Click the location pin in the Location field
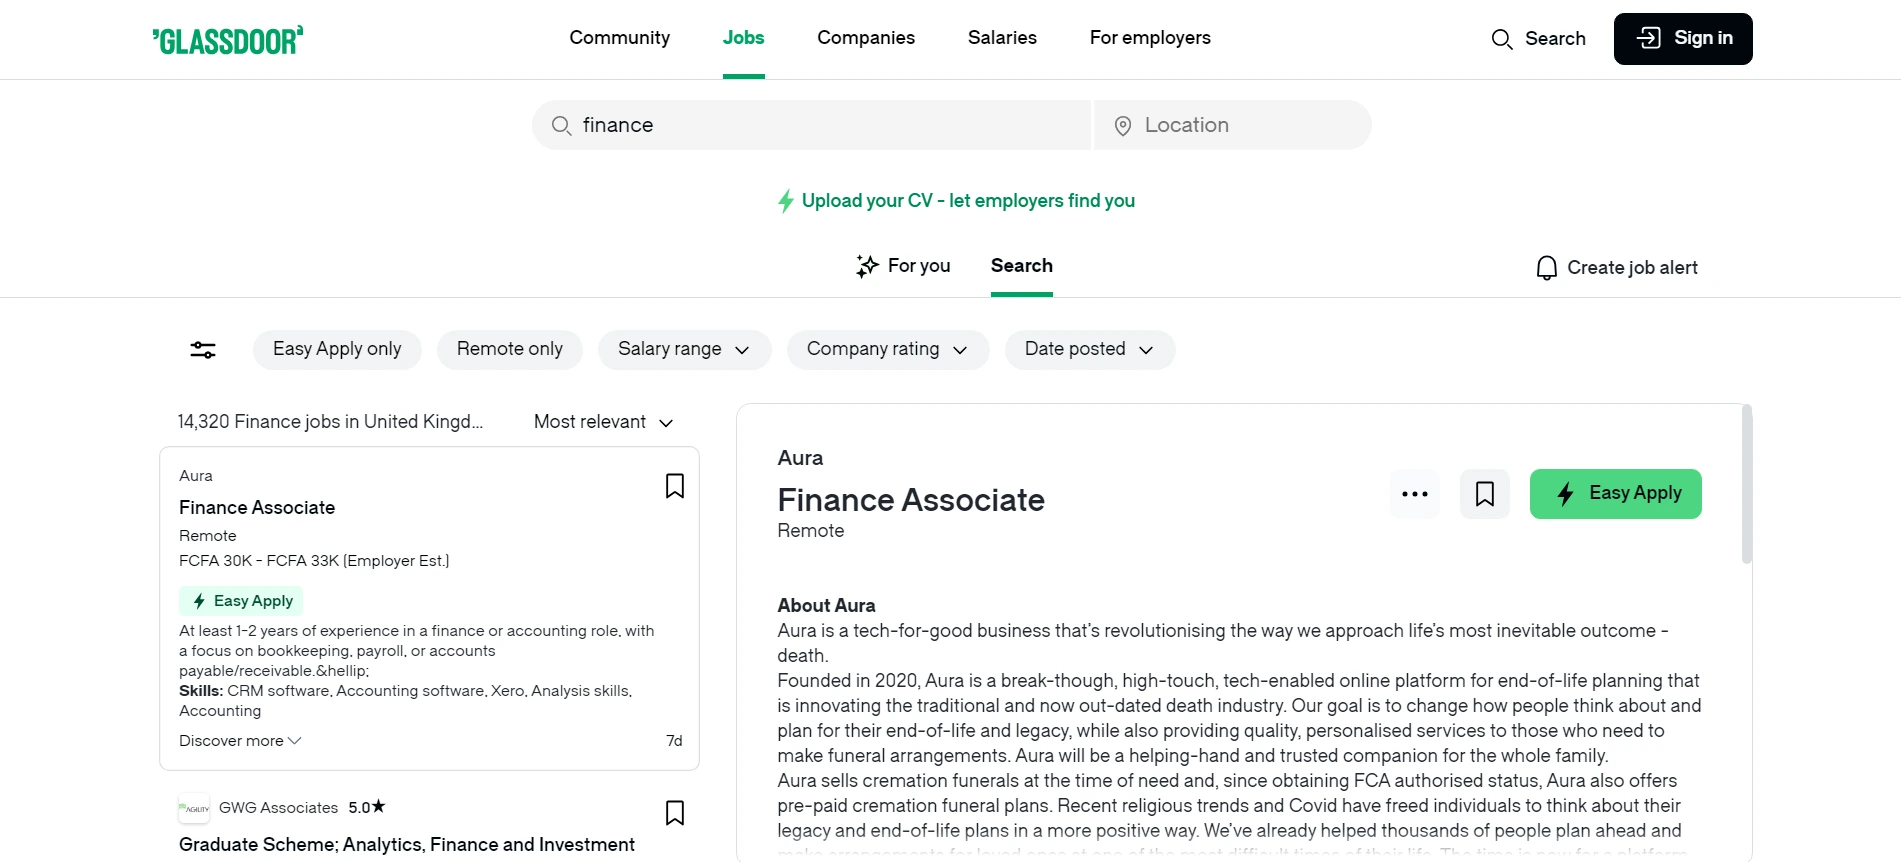The image size is (1901, 862). coord(1122,125)
